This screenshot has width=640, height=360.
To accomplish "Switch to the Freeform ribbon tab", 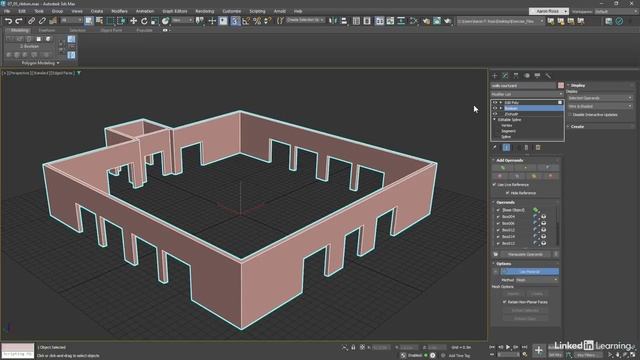I will [47, 30].
